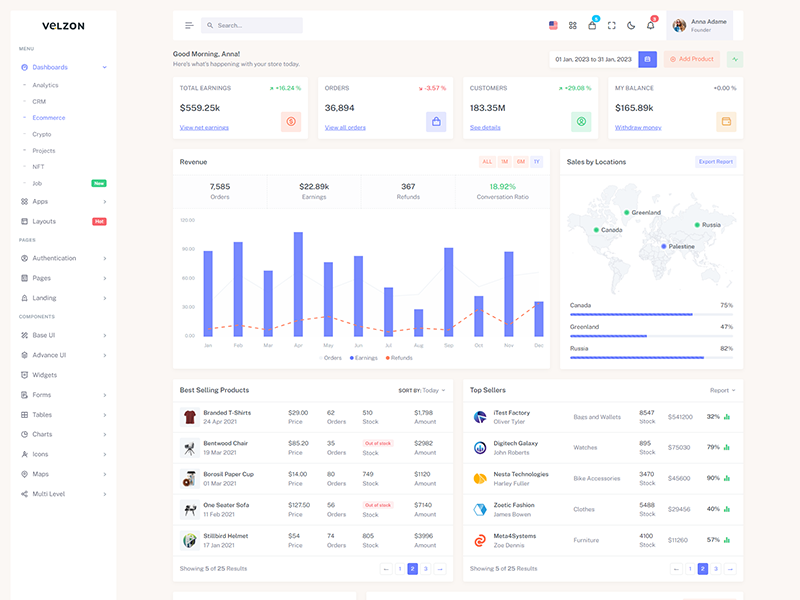Open the language flag selector

pos(553,25)
